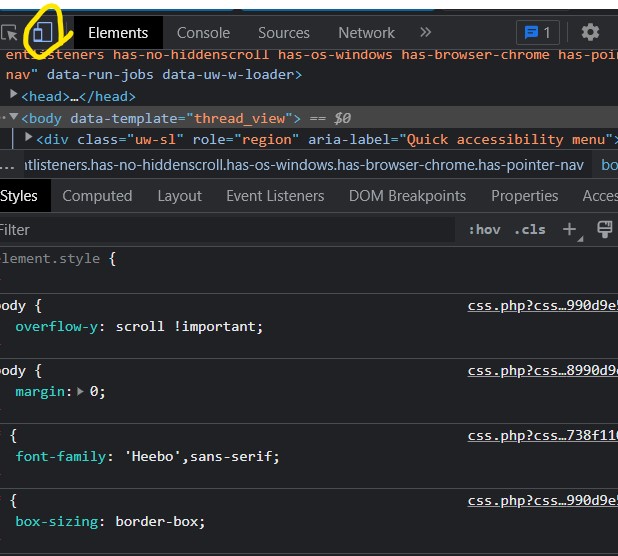Collapse the body element node
This screenshot has height=556, width=618.
pos(14,118)
